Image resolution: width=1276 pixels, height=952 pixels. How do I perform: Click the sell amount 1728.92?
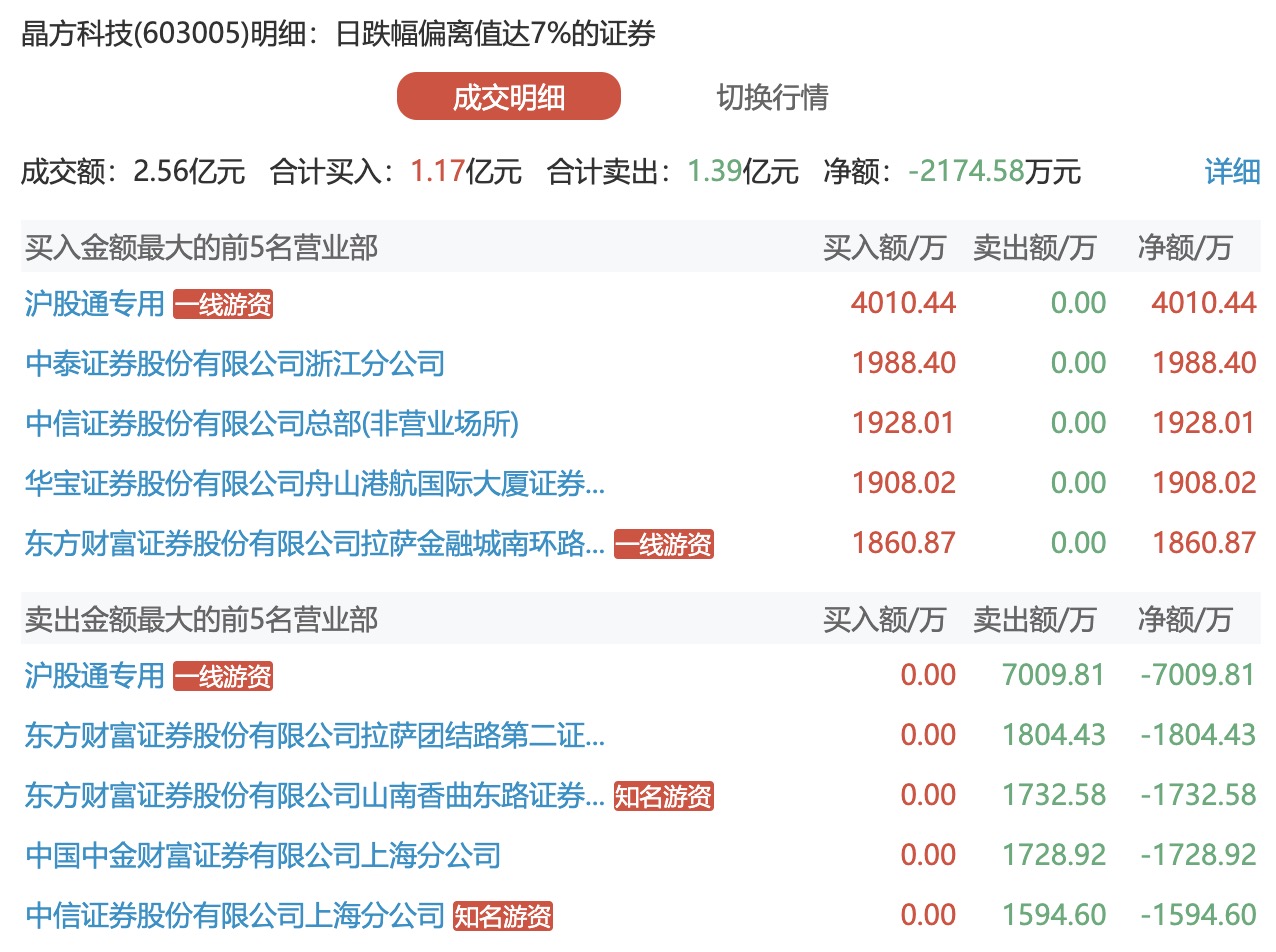[x=1054, y=856]
